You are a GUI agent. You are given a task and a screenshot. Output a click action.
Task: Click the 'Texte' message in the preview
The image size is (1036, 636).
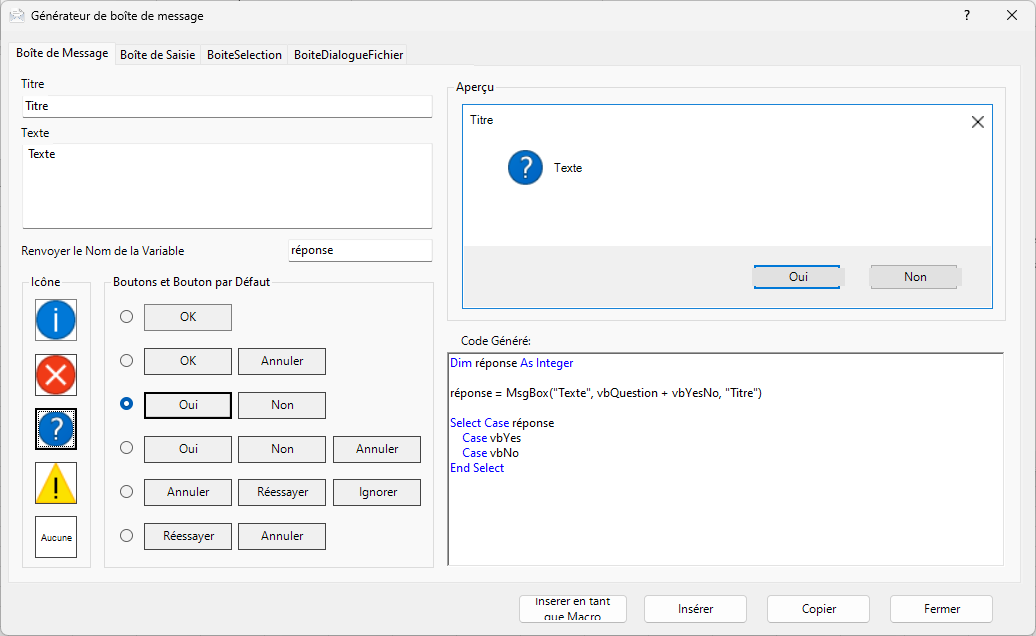pos(568,168)
